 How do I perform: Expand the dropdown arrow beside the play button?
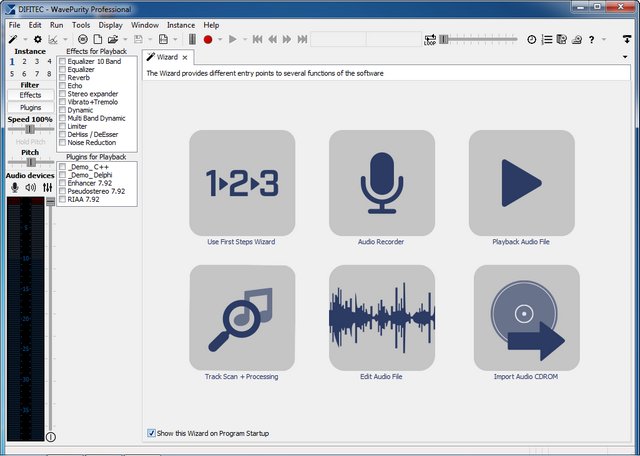[x=243, y=40]
